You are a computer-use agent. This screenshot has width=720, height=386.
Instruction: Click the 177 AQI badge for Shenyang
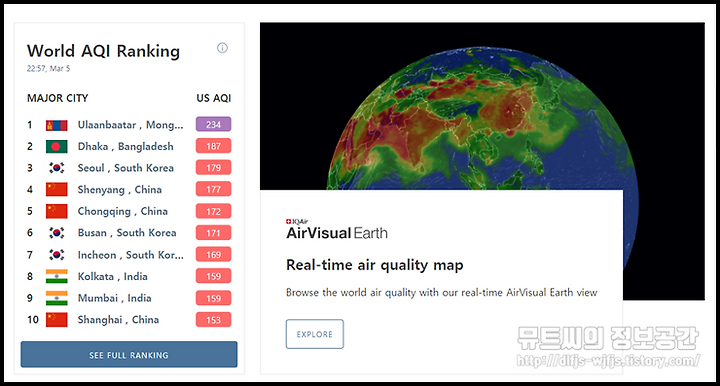pyautogui.click(x=214, y=189)
